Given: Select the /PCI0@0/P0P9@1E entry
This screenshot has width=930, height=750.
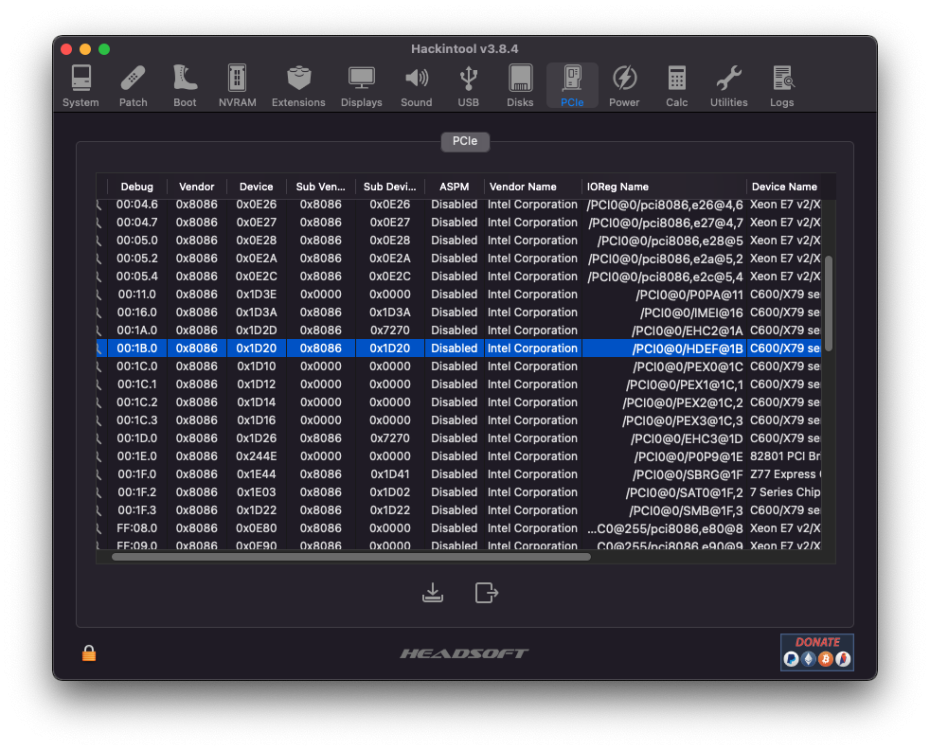Looking at the screenshot, I should click(x=688, y=457).
